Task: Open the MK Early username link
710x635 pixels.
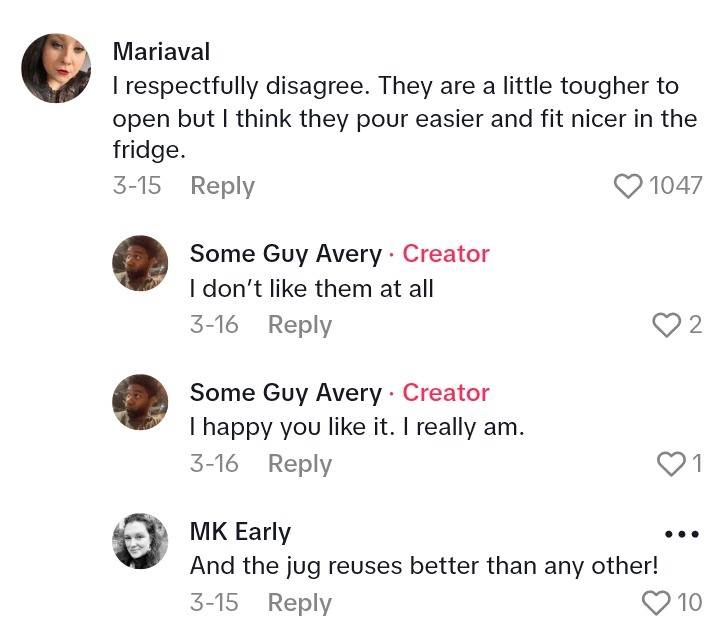Action: 240,531
